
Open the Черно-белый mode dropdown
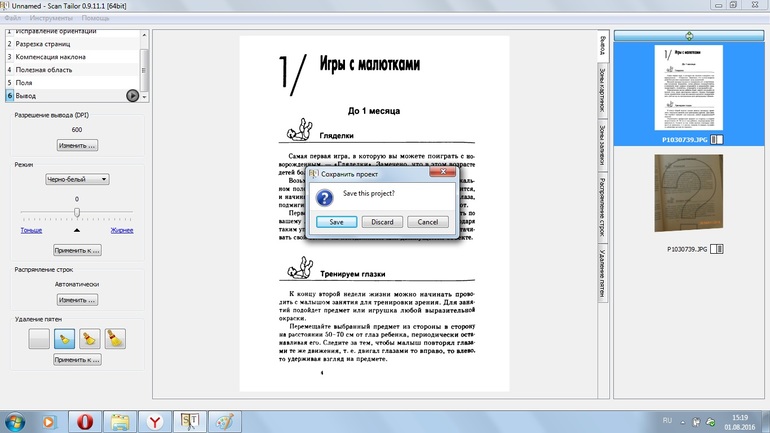point(77,179)
